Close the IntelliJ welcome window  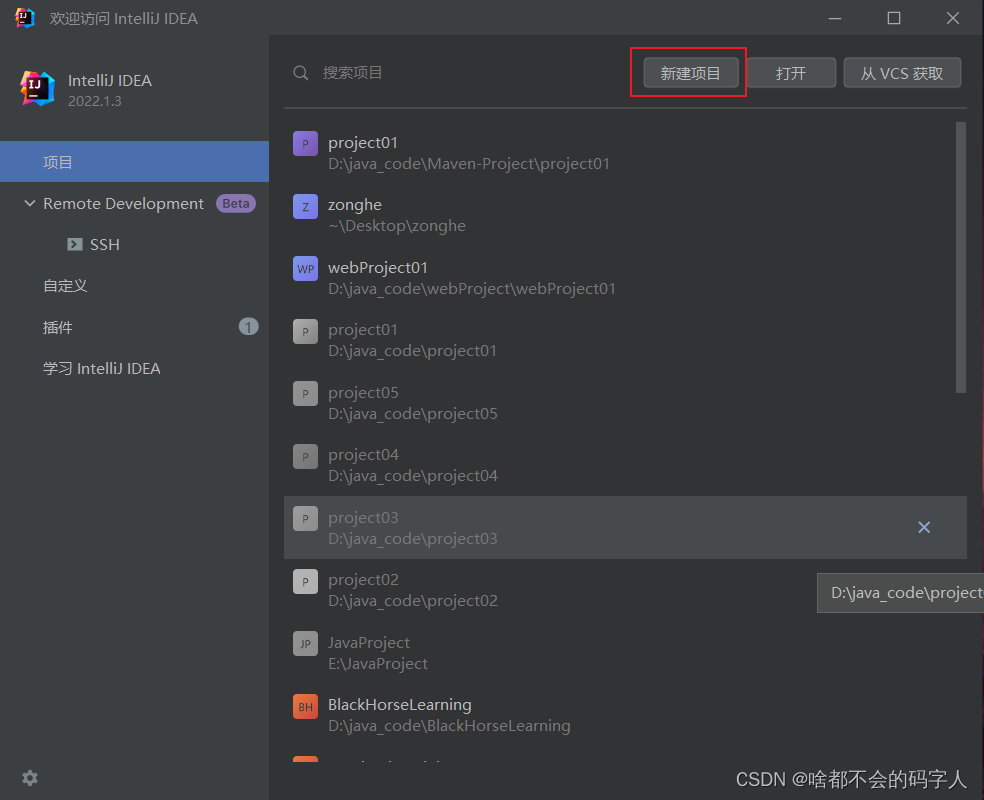click(953, 18)
